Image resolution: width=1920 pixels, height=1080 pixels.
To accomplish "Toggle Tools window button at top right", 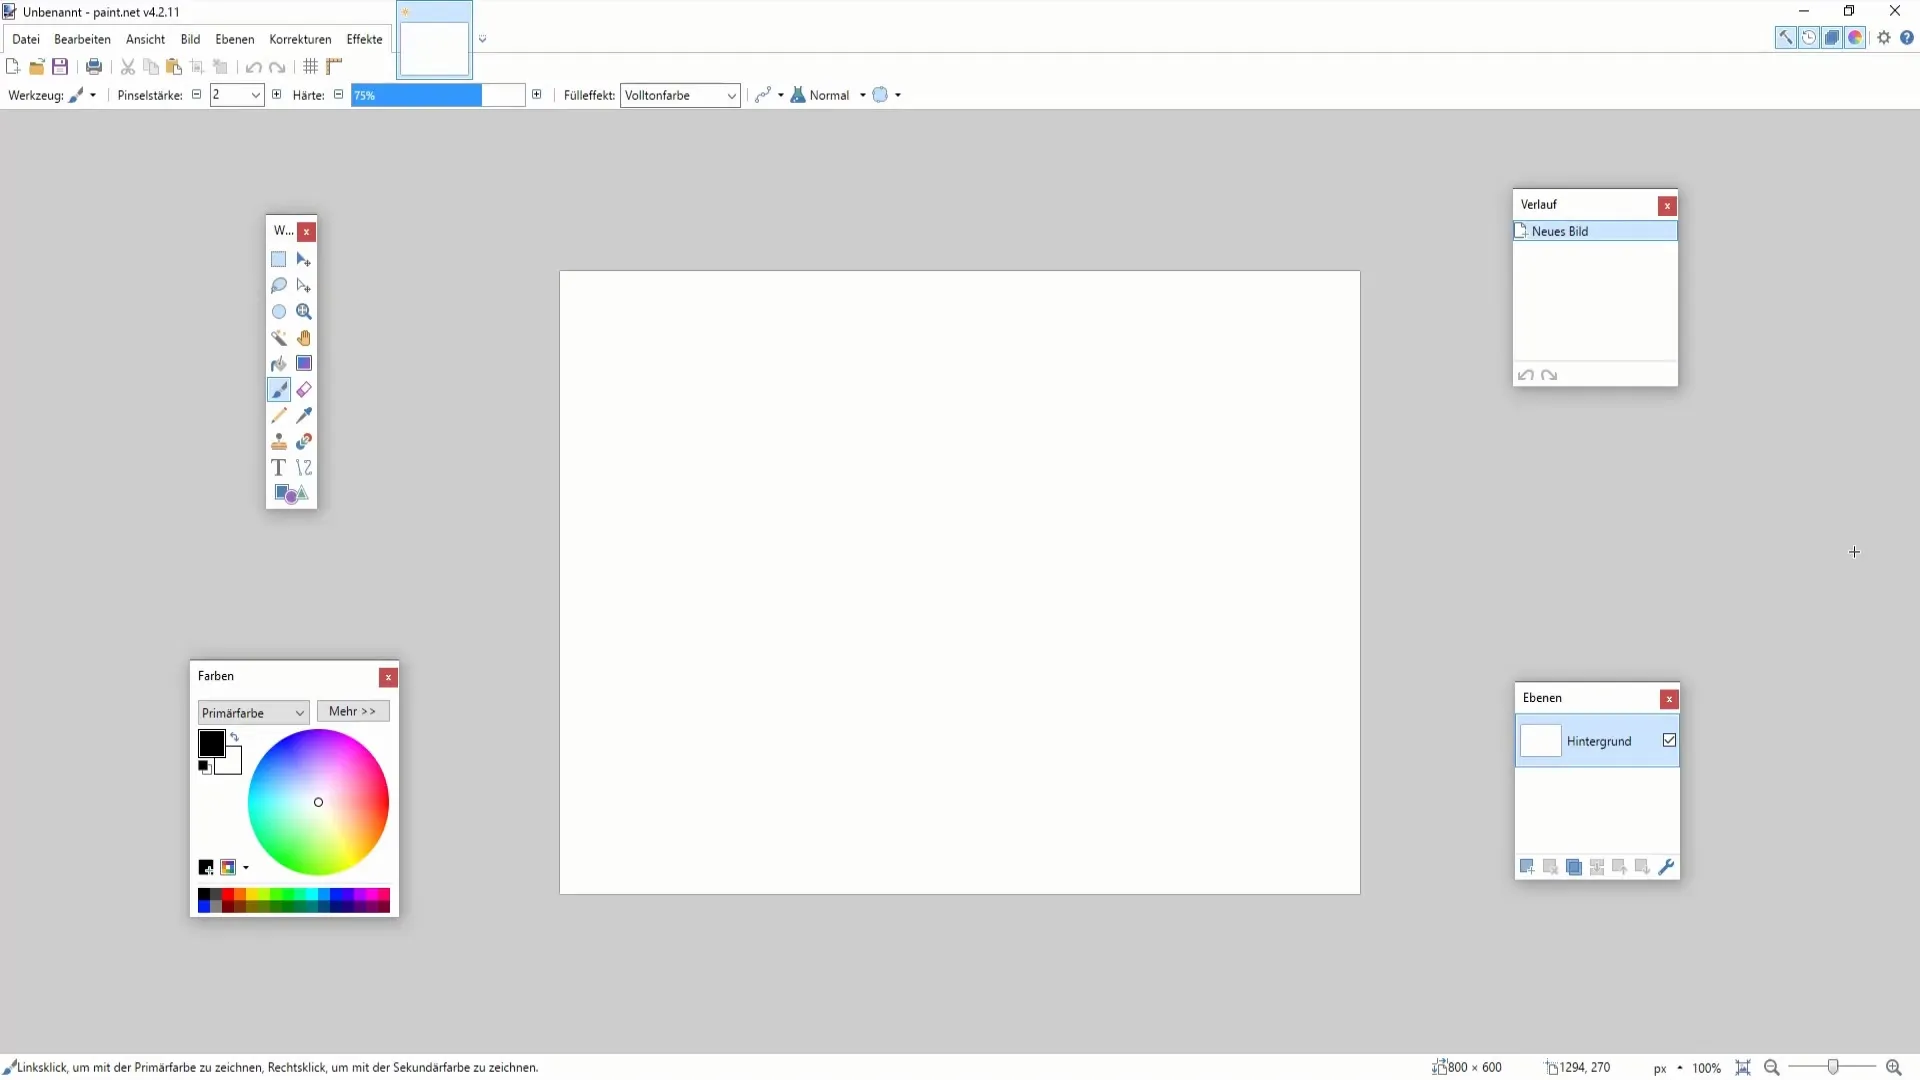I will coord(1785,38).
